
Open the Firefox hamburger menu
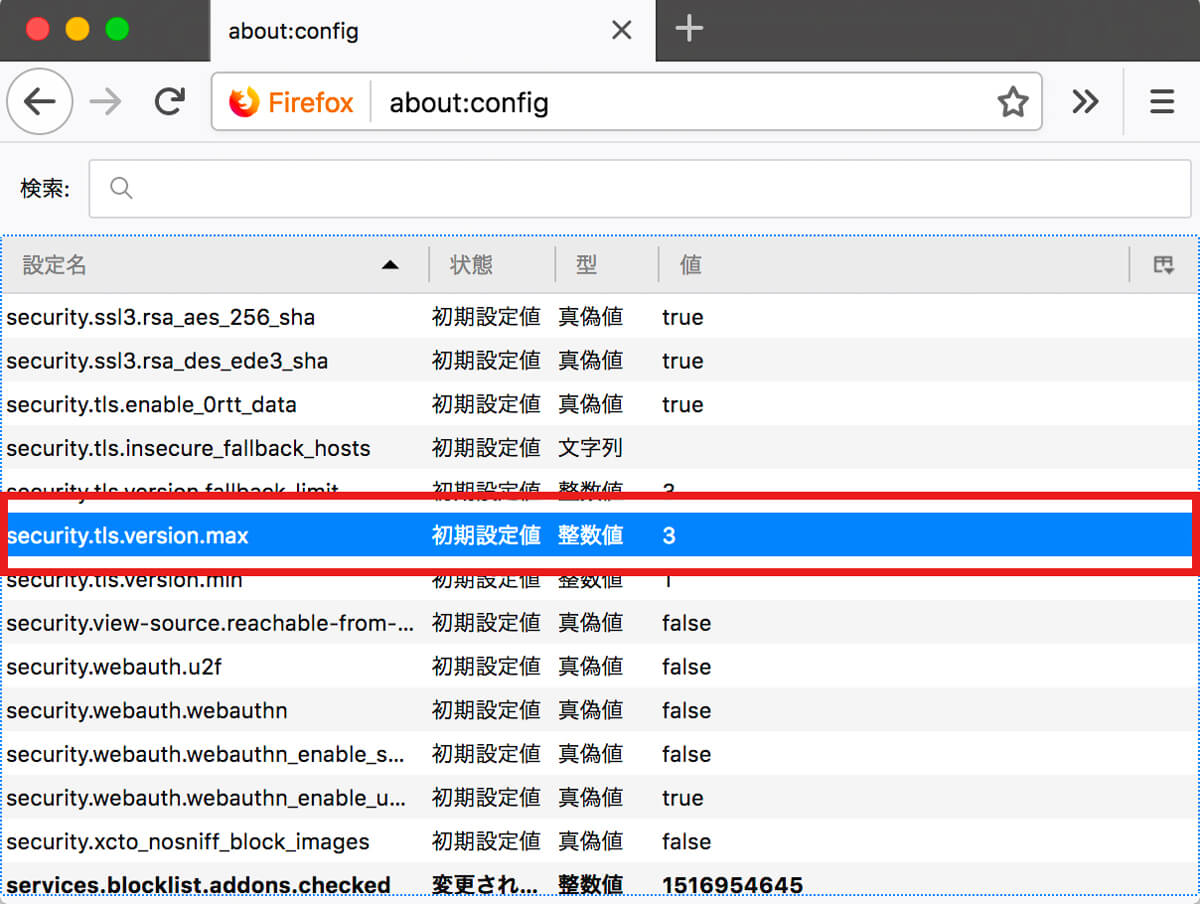point(1161,101)
